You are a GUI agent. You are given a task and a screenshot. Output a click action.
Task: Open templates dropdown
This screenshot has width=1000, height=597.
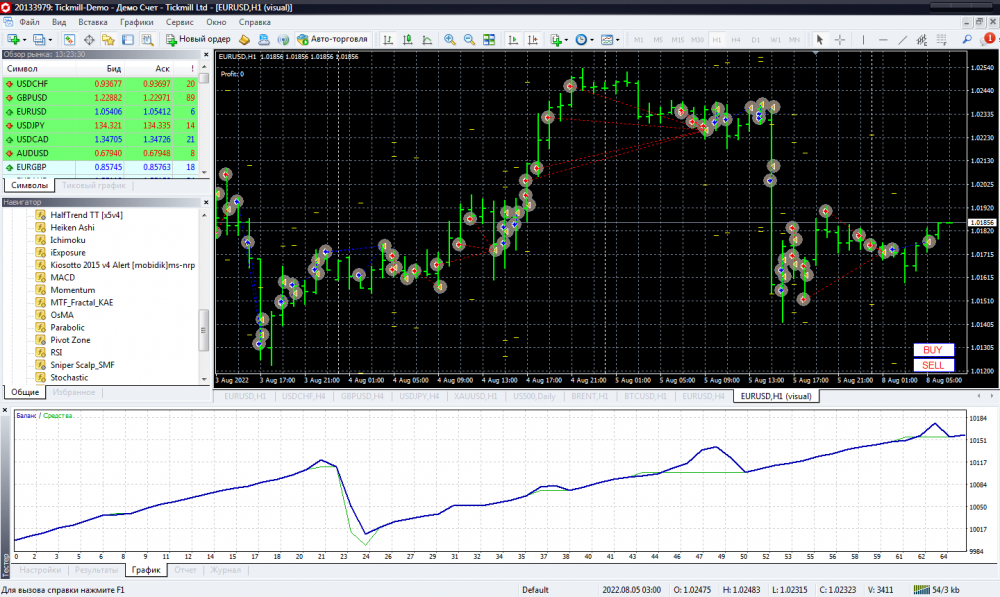[x=617, y=40]
